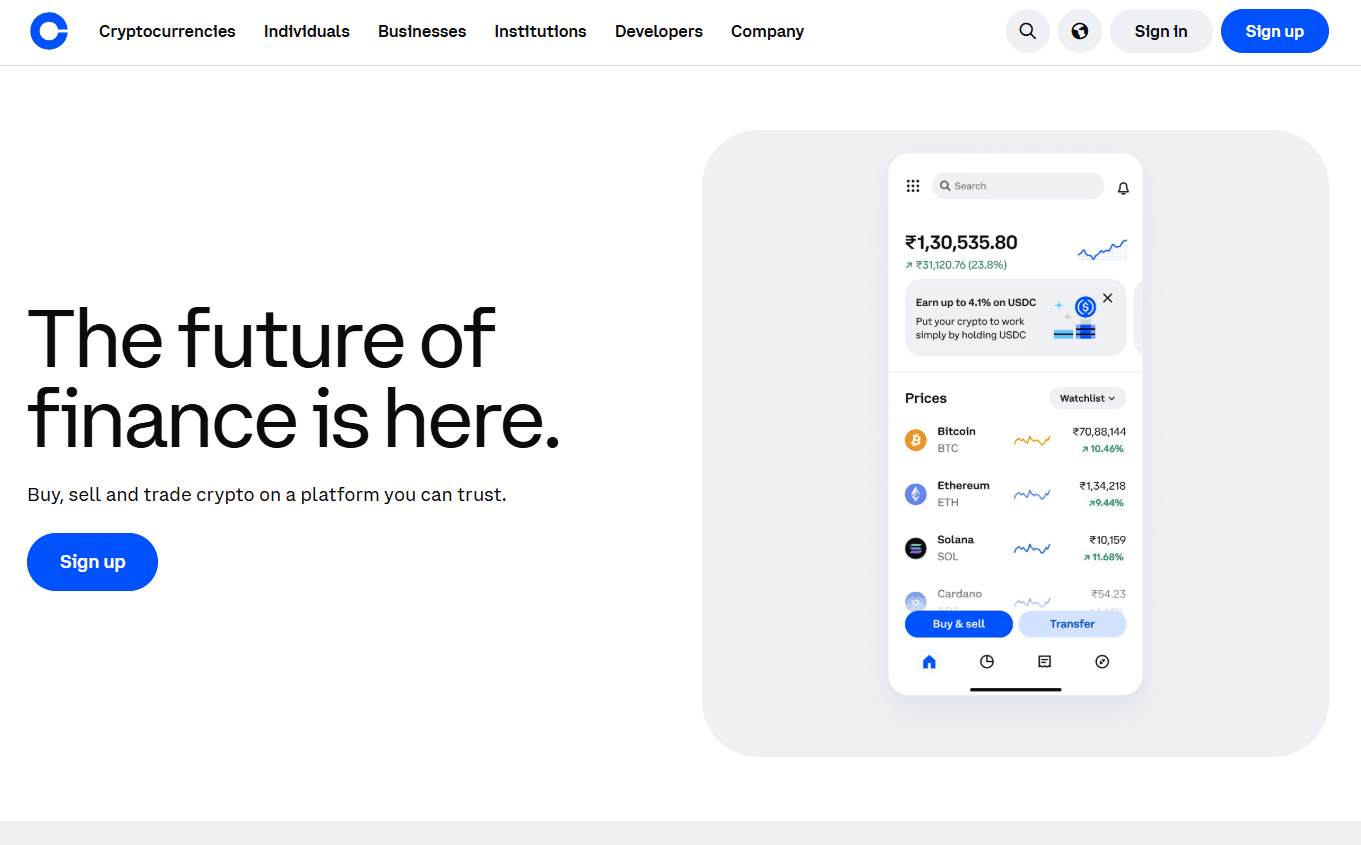Click the Bitcoin name label
The width and height of the screenshot is (1361, 845).
956,431
